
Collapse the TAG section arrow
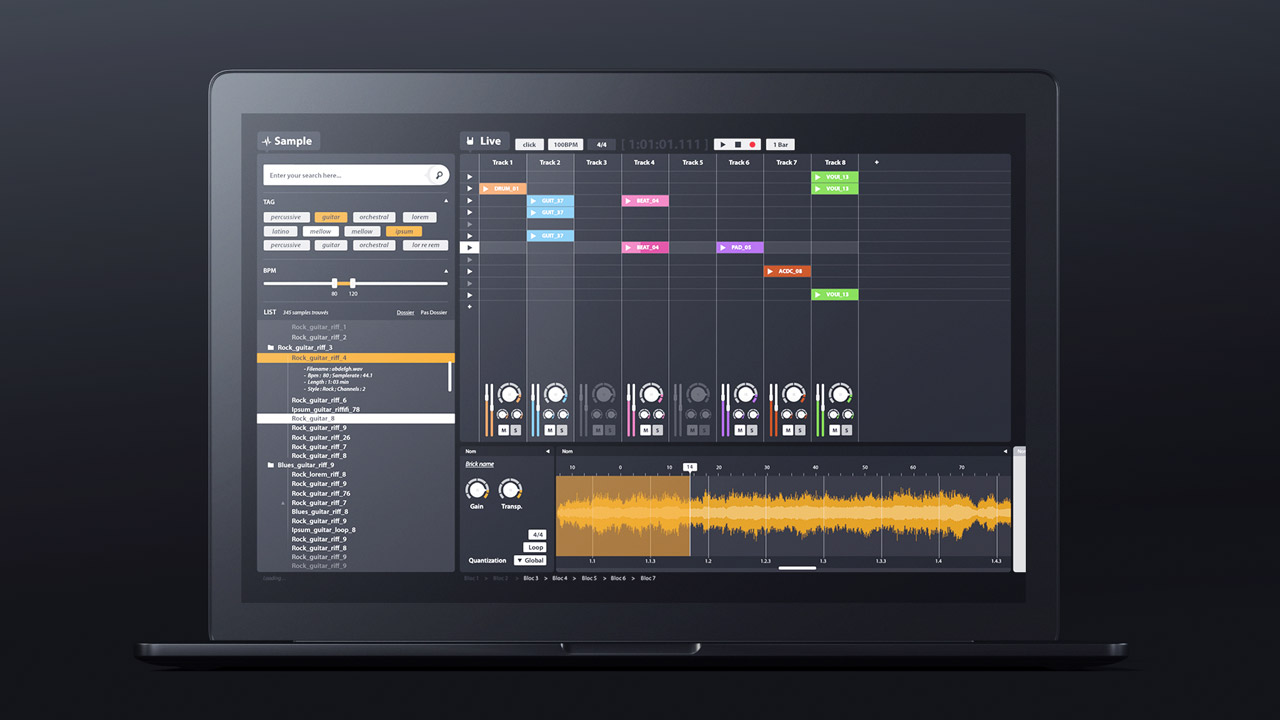click(x=446, y=202)
